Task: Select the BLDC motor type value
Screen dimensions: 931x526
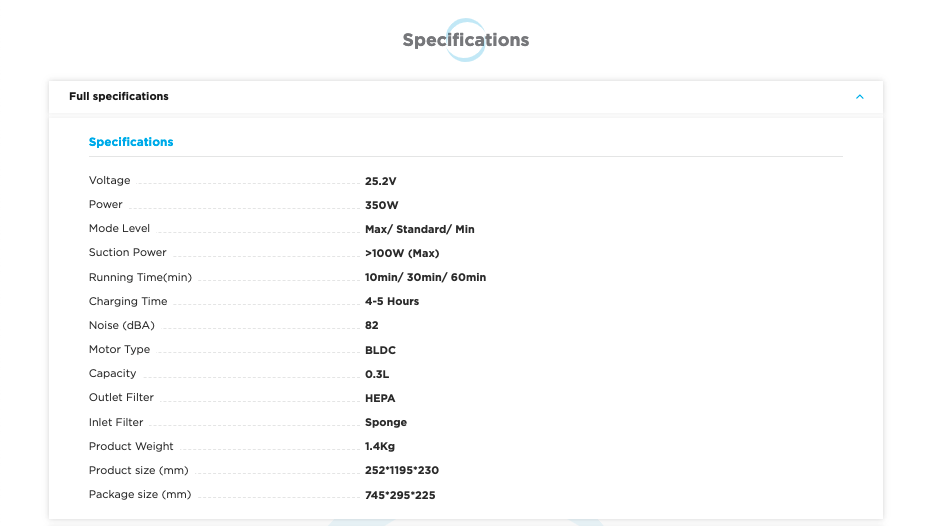Action: point(381,350)
